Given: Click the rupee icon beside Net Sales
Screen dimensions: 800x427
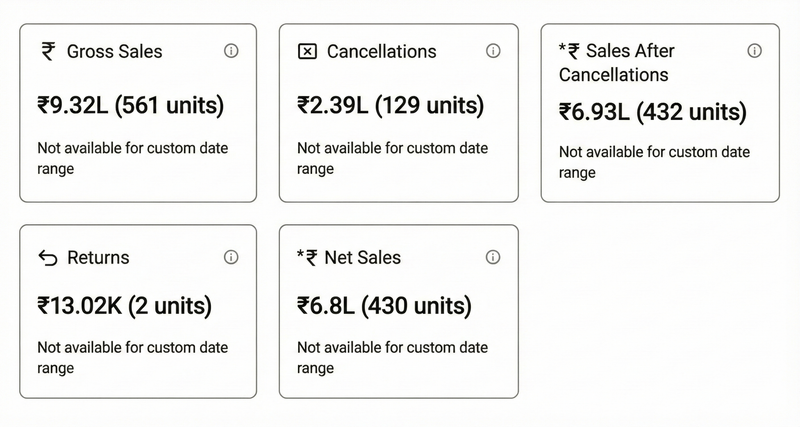Looking at the screenshot, I should pos(311,258).
